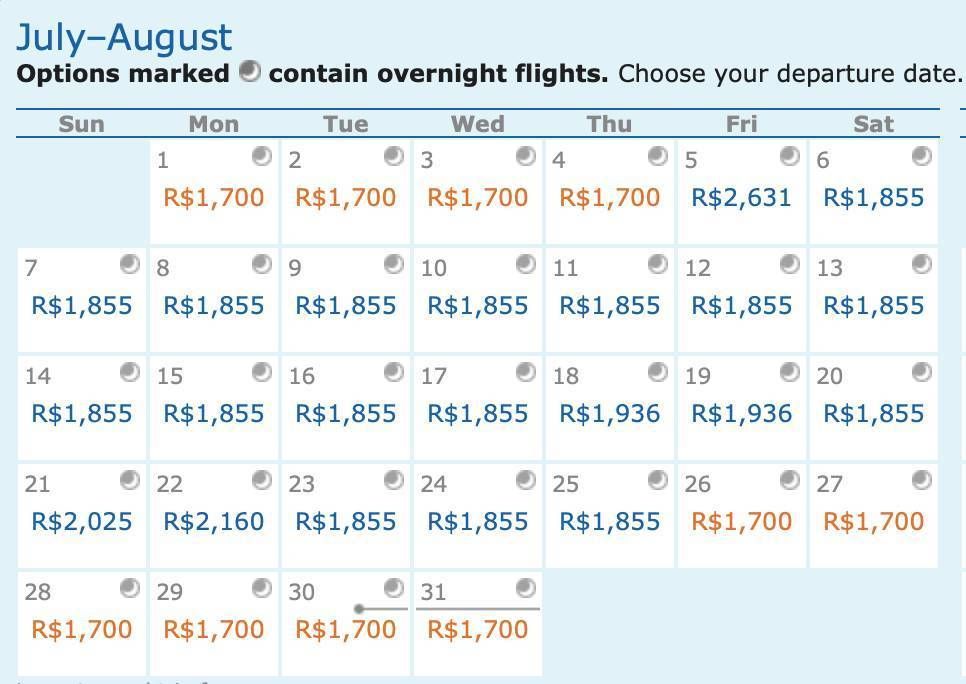Click the overnight flight icon on July 1

(262, 157)
